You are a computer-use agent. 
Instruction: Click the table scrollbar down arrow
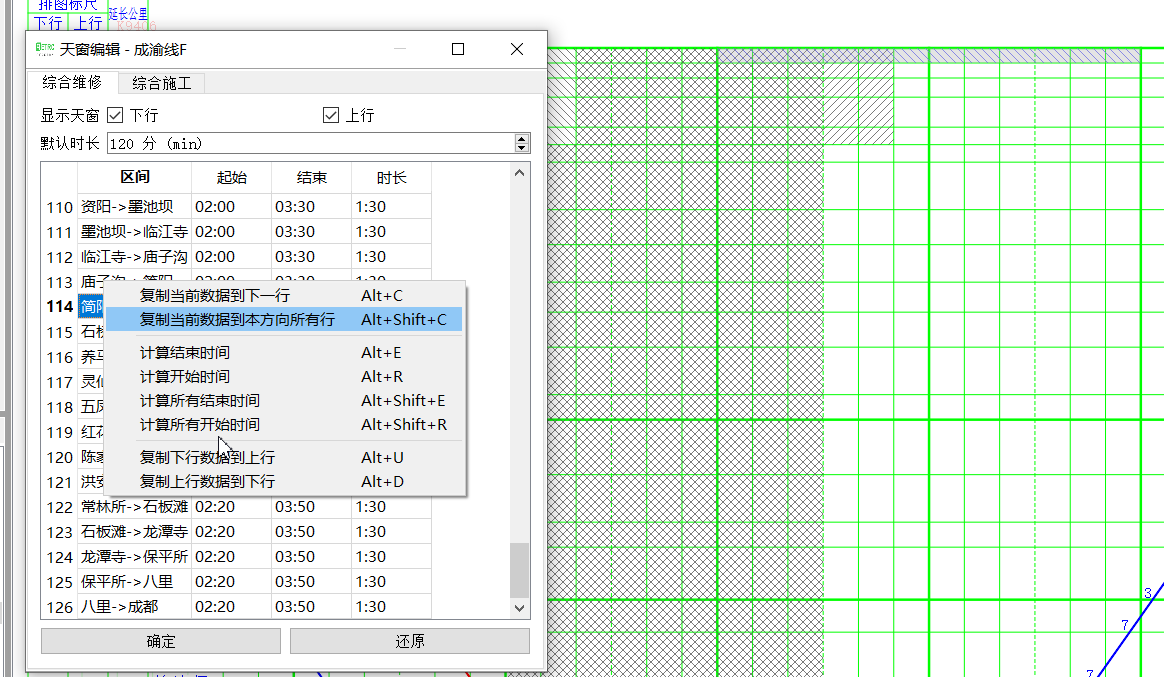point(520,608)
